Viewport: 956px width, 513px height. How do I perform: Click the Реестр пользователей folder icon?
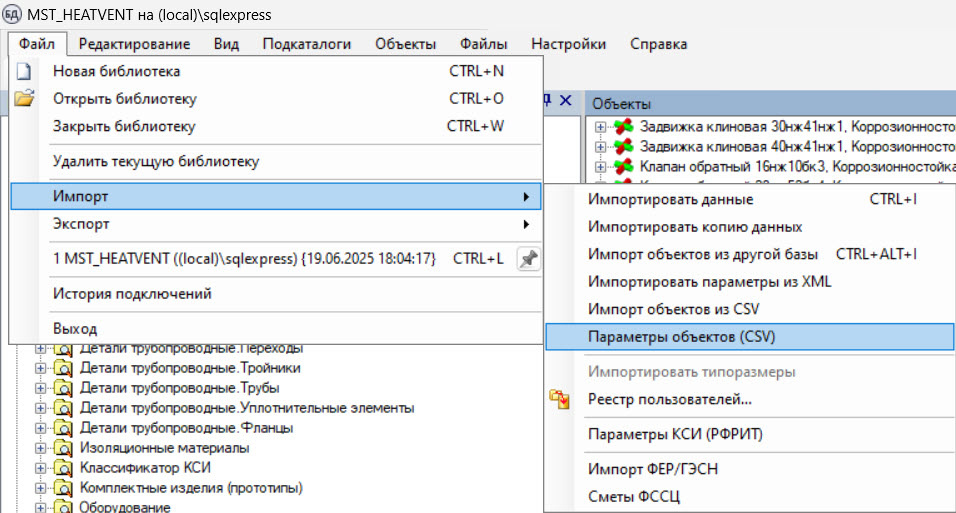point(559,400)
